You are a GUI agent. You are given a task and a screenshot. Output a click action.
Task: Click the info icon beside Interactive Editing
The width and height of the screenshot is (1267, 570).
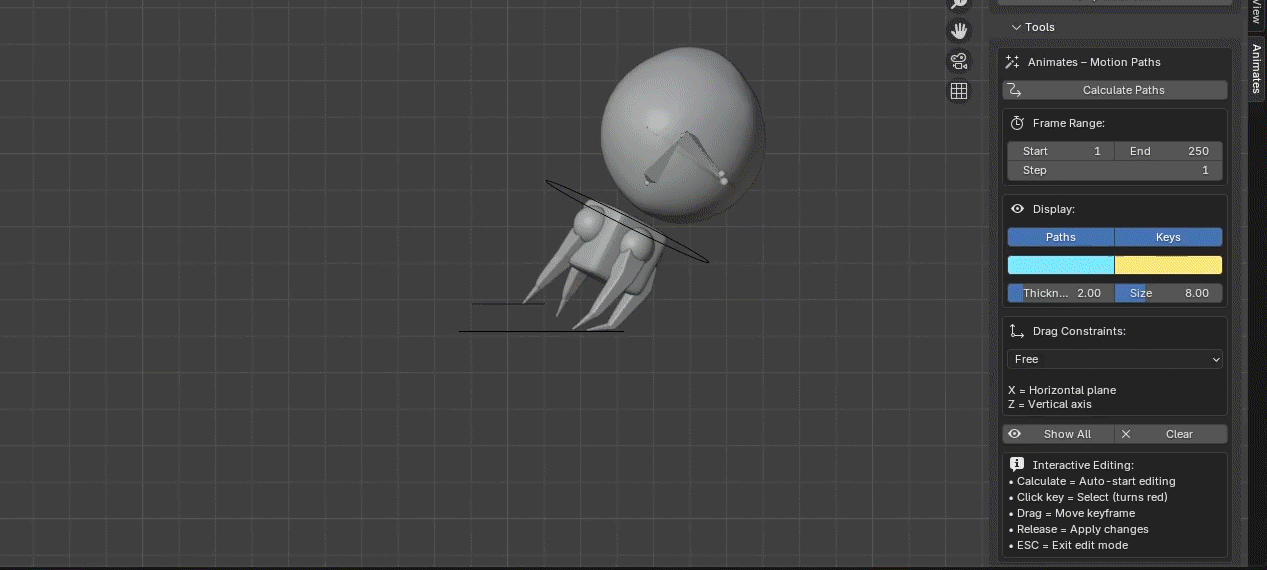(x=1017, y=465)
